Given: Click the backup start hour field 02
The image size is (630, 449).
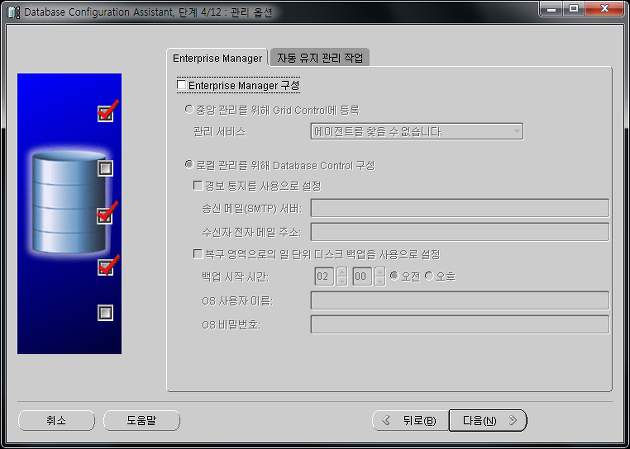Looking at the screenshot, I should (324, 276).
